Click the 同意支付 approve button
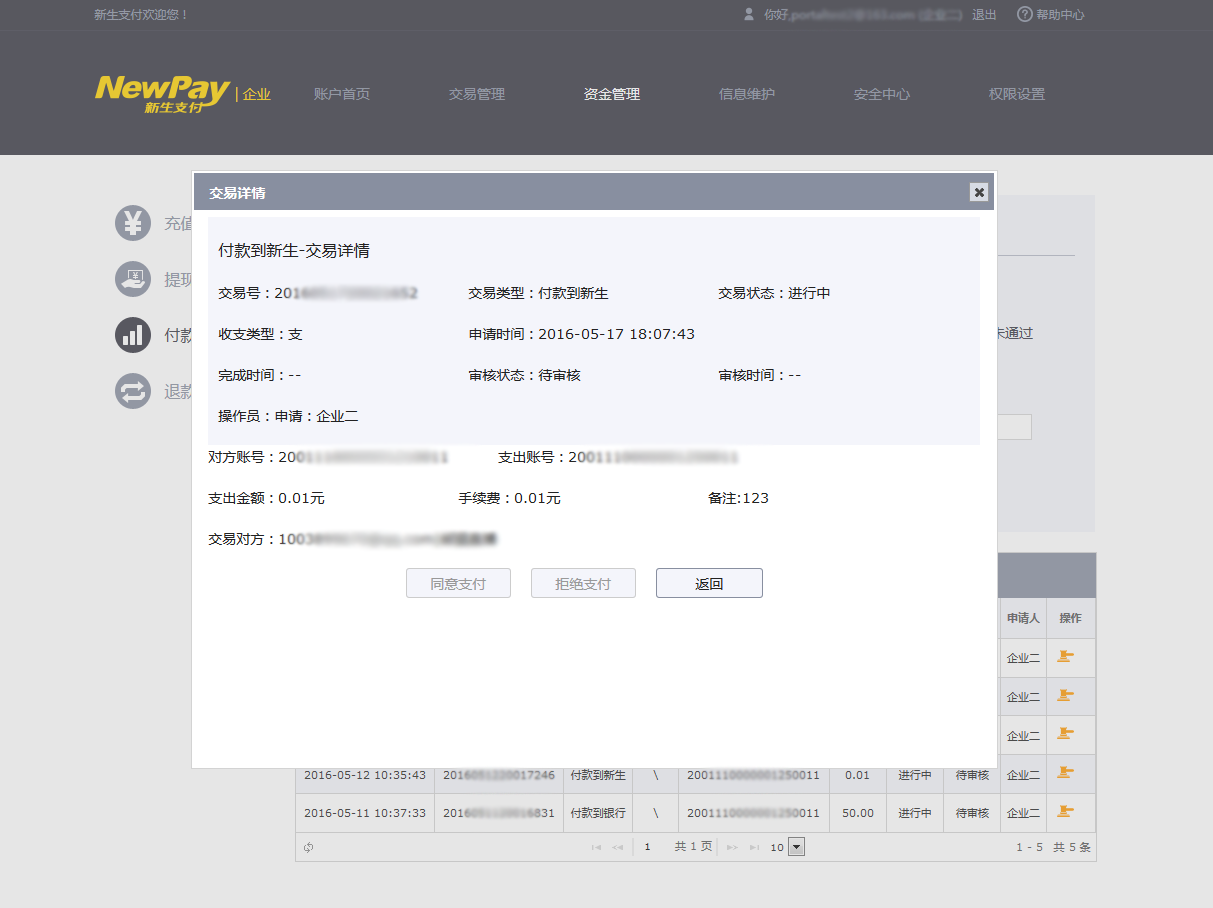The width and height of the screenshot is (1213, 908). [458, 584]
